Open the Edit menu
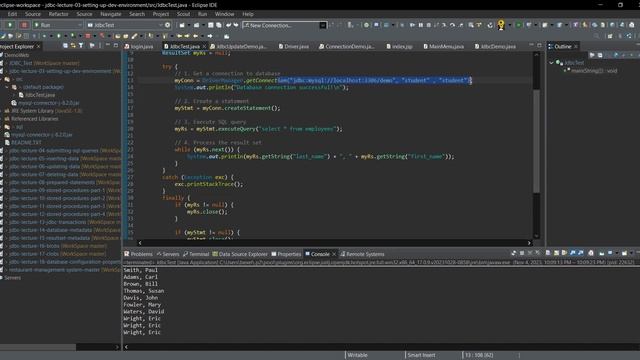Image resolution: width=640 pixels, height=360 pixels. (12, 14)
